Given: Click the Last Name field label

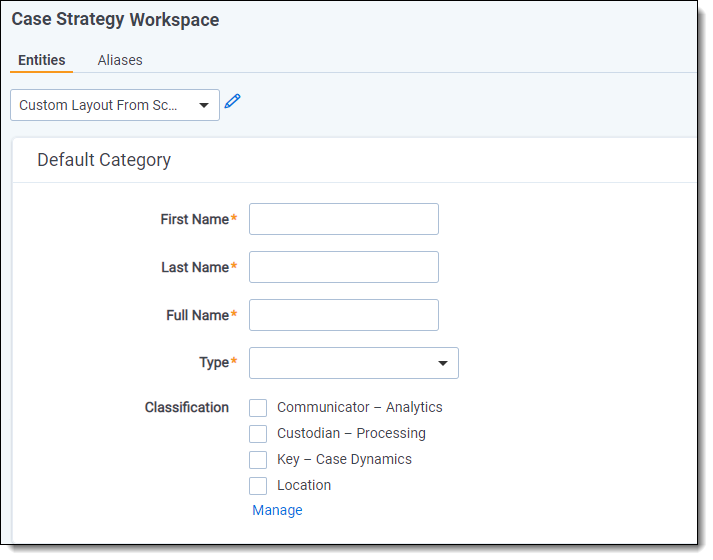Looking at the screenshot, I should point(195,267).
